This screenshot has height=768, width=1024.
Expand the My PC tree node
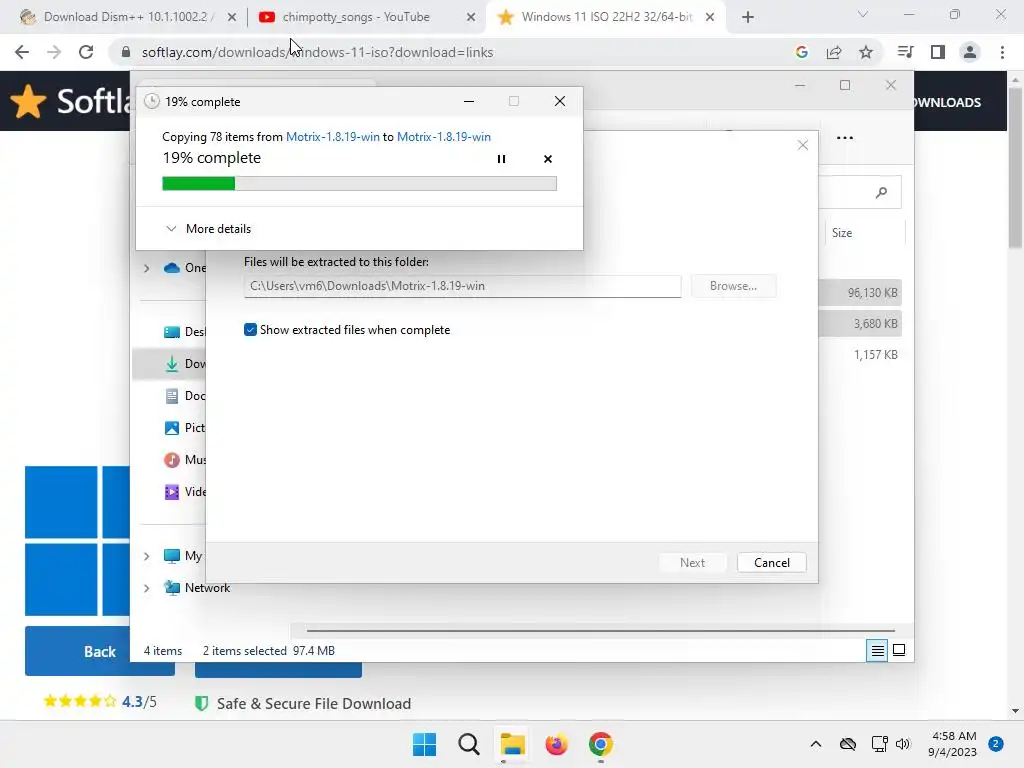click(x=146, y=556)
